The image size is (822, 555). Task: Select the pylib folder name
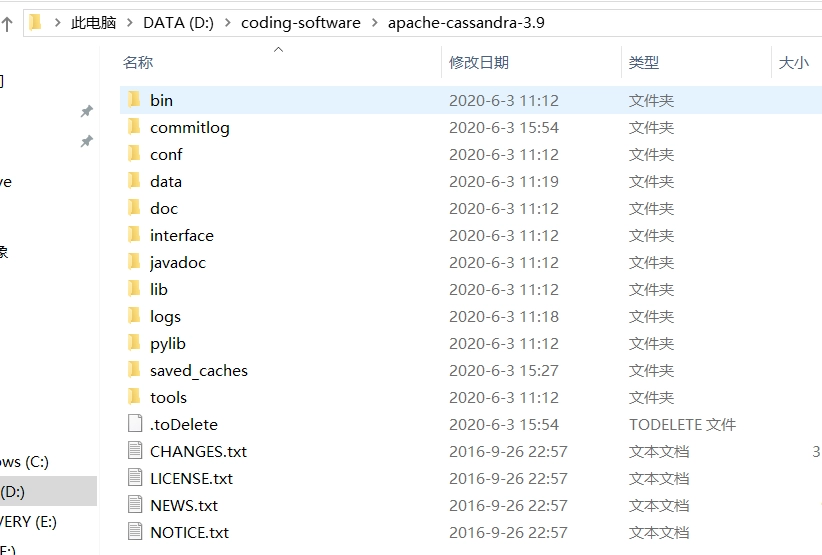click(x=168, y=344)
